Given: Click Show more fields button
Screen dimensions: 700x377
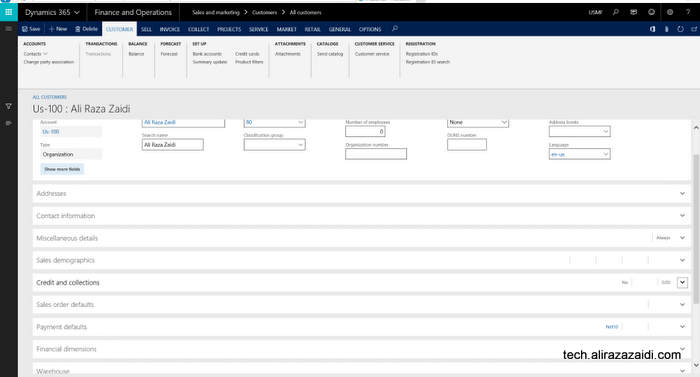Looking at the screenshot, I should [62, 169].
